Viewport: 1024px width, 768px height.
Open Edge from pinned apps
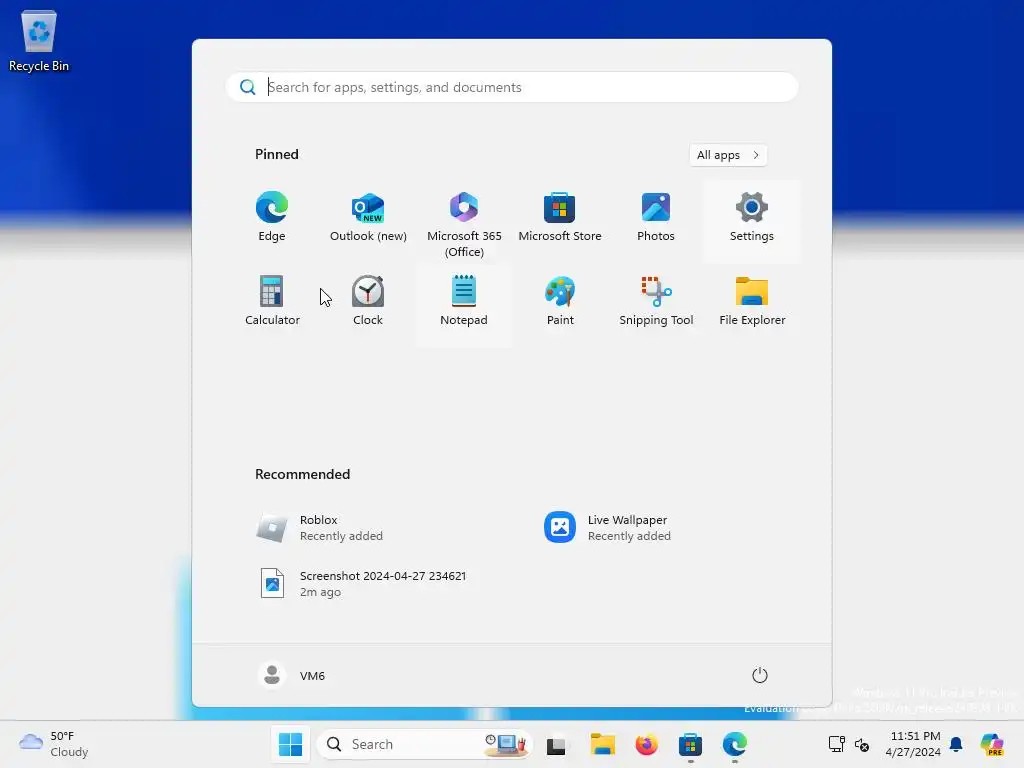click(272, 218)
